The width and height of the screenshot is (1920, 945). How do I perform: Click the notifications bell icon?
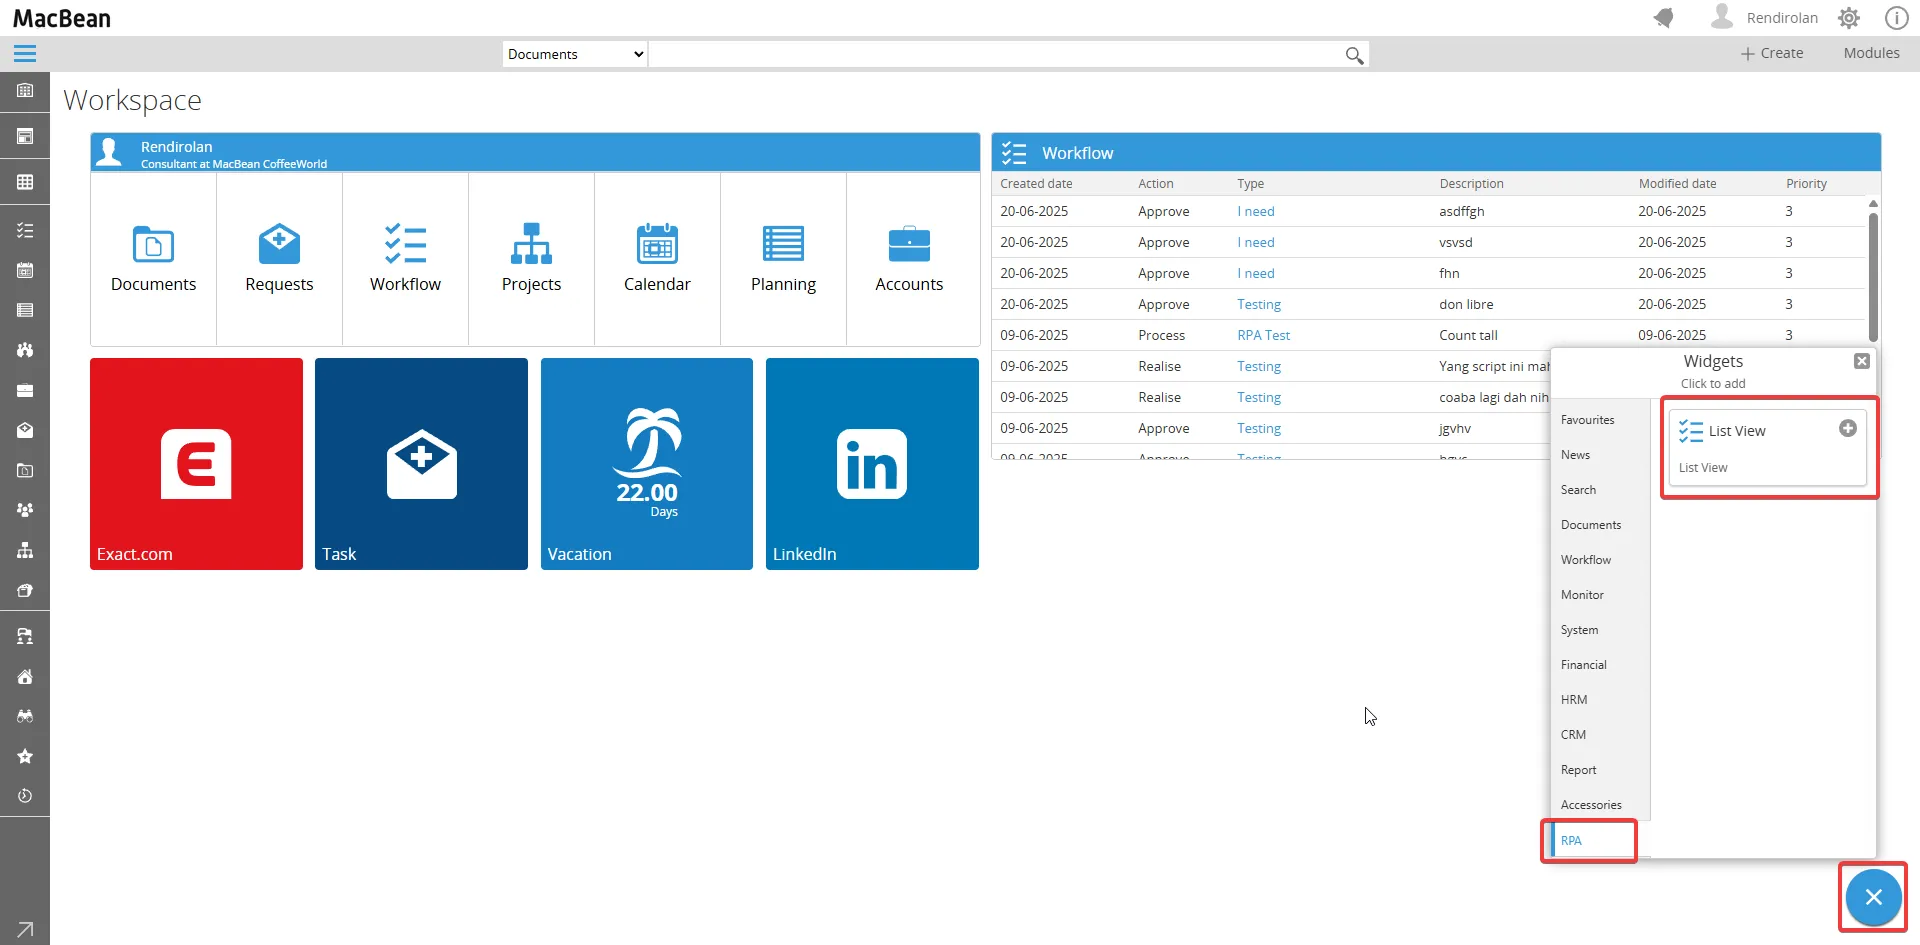coord(1663,17)
